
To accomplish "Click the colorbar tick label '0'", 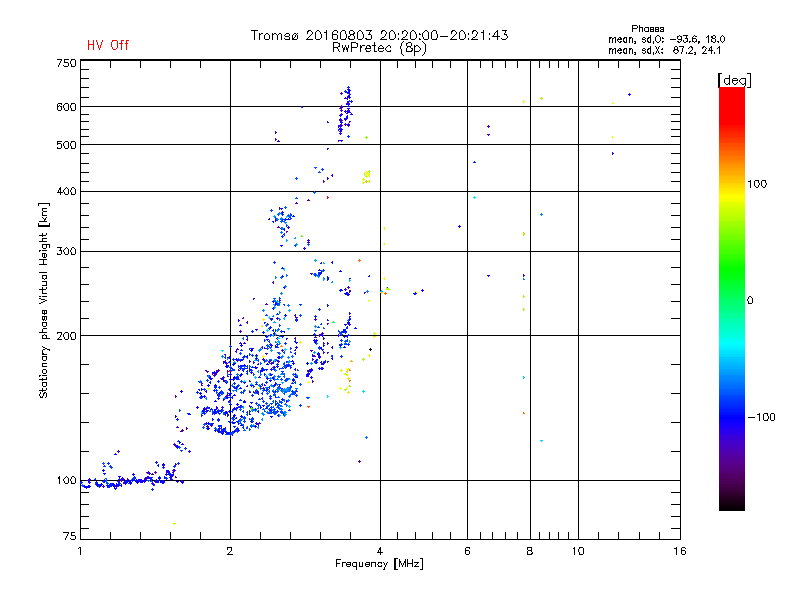I will click(750, 301).
